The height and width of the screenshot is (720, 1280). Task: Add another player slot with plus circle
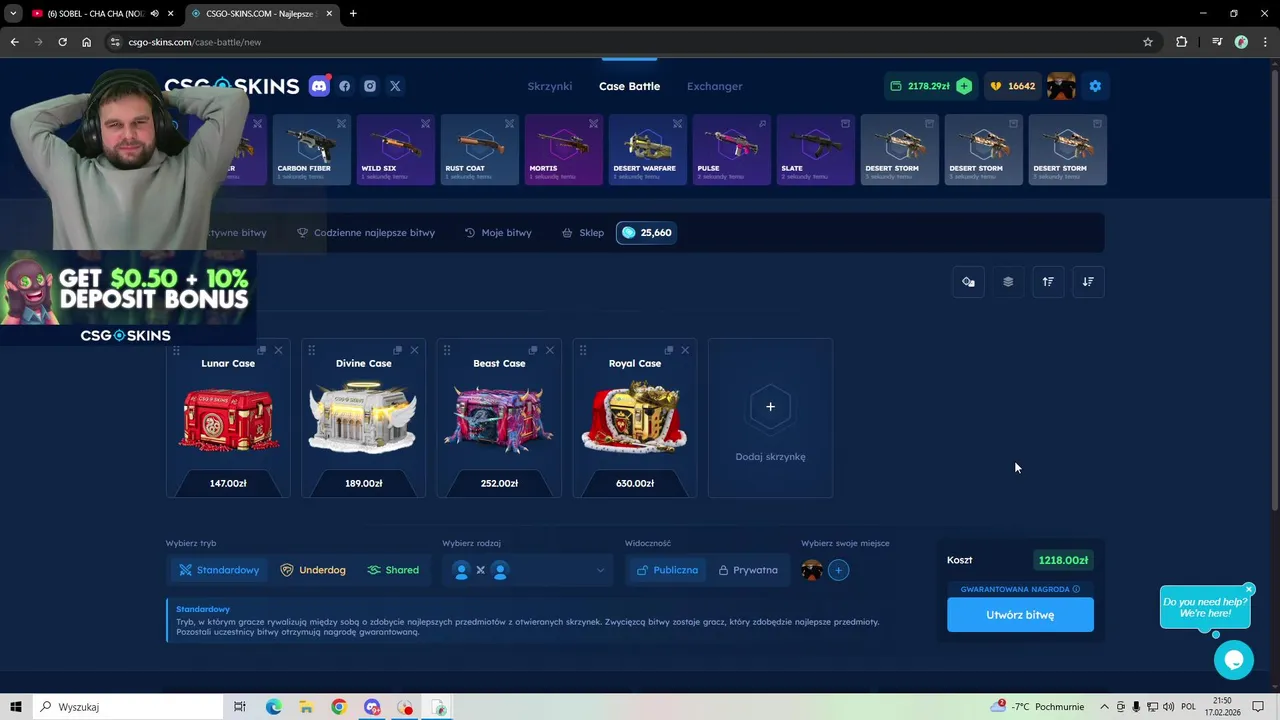coord(838,570)
